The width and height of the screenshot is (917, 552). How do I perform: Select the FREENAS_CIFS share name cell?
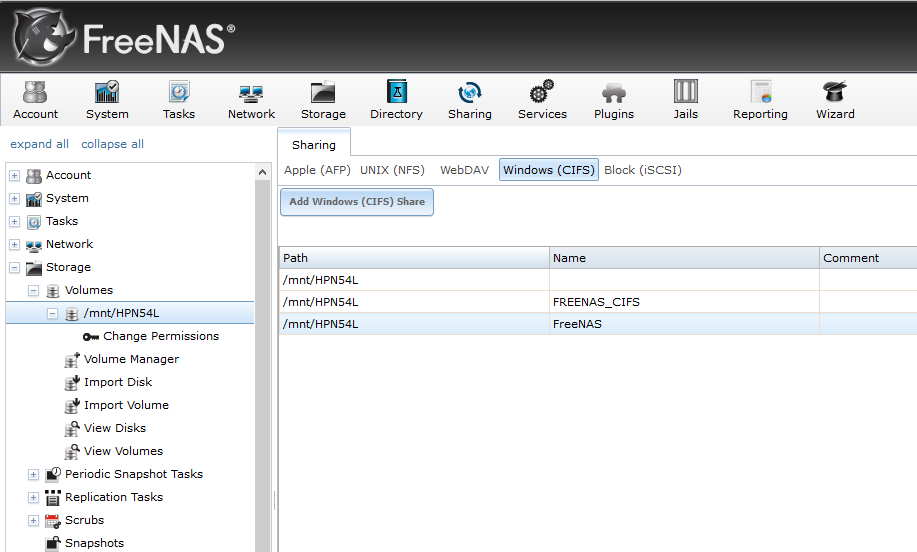click(684, 302)
